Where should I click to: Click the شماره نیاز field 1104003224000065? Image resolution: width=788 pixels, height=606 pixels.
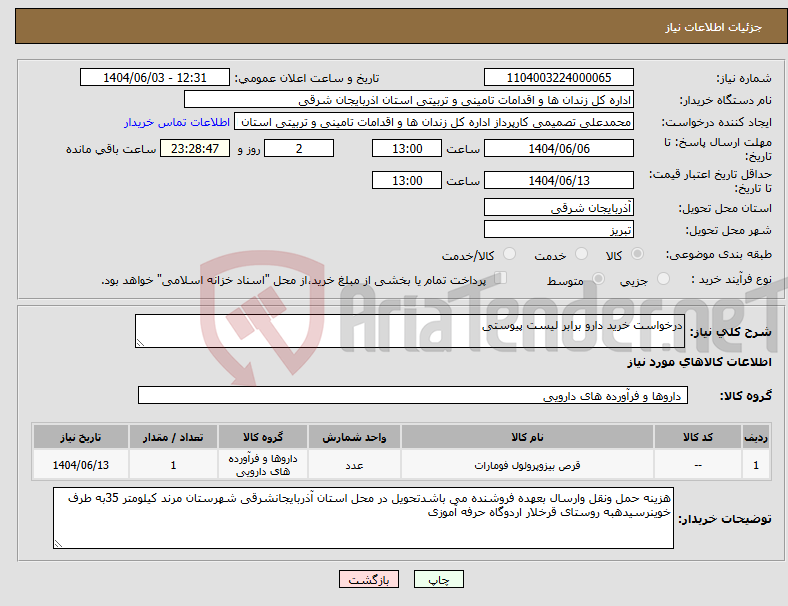pos(558,77)
